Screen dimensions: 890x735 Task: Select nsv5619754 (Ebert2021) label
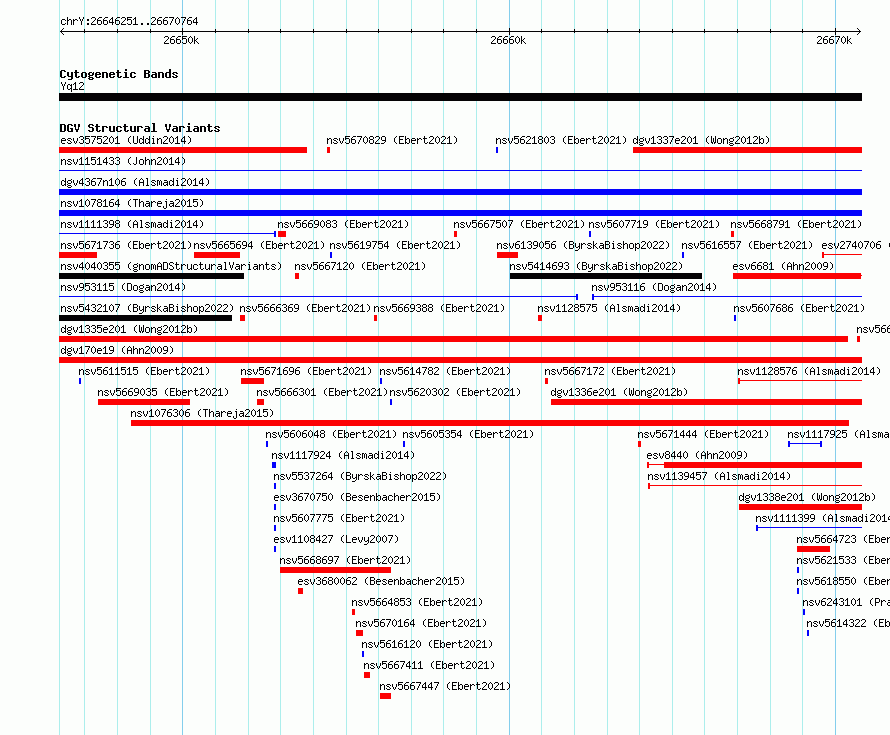pyautogui.click(x=395, y=245)
